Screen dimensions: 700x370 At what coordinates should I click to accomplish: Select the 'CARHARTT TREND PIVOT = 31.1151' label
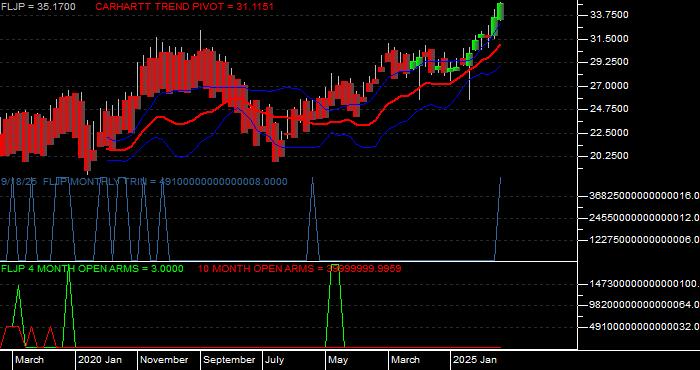click(184, 7)
